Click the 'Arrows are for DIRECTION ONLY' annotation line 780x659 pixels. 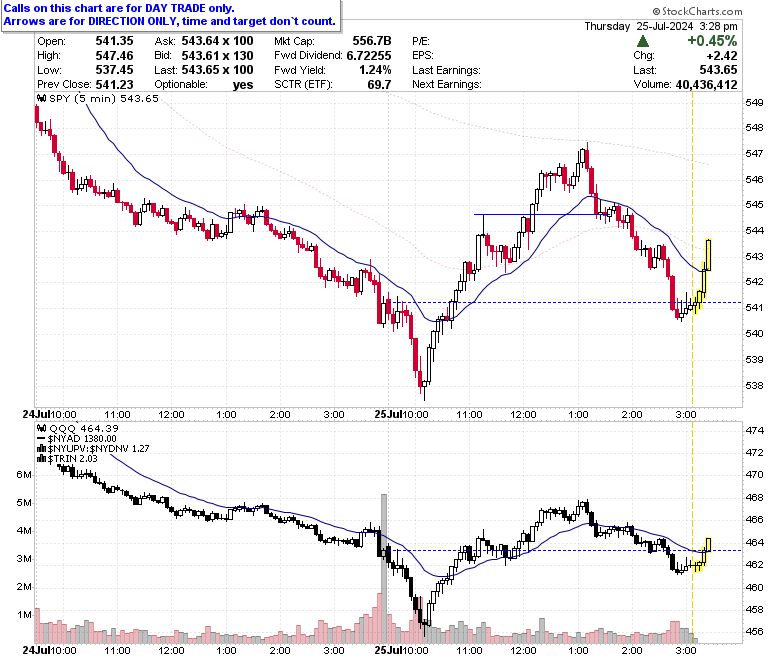click(170, 21)
